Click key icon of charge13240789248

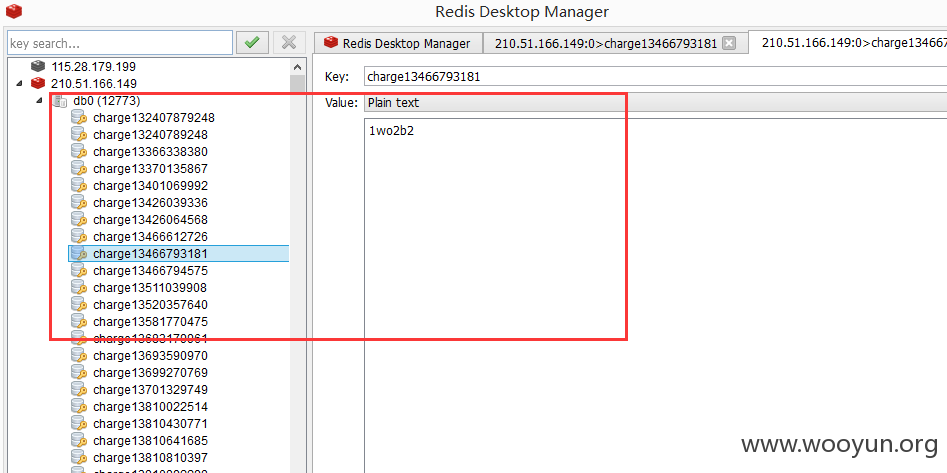click(x=79, y=134)
